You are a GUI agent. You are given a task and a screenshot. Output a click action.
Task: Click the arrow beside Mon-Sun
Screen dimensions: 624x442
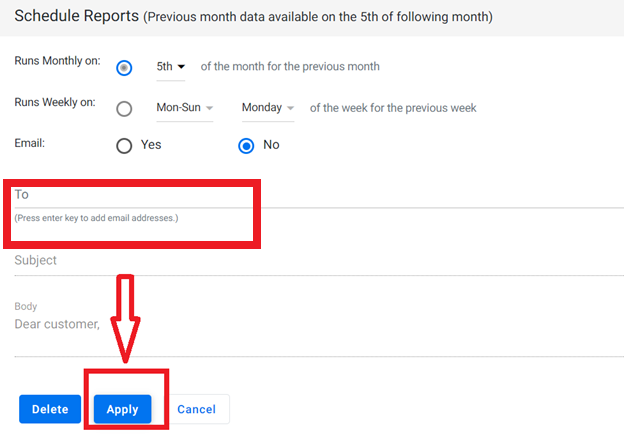[209, 108]
